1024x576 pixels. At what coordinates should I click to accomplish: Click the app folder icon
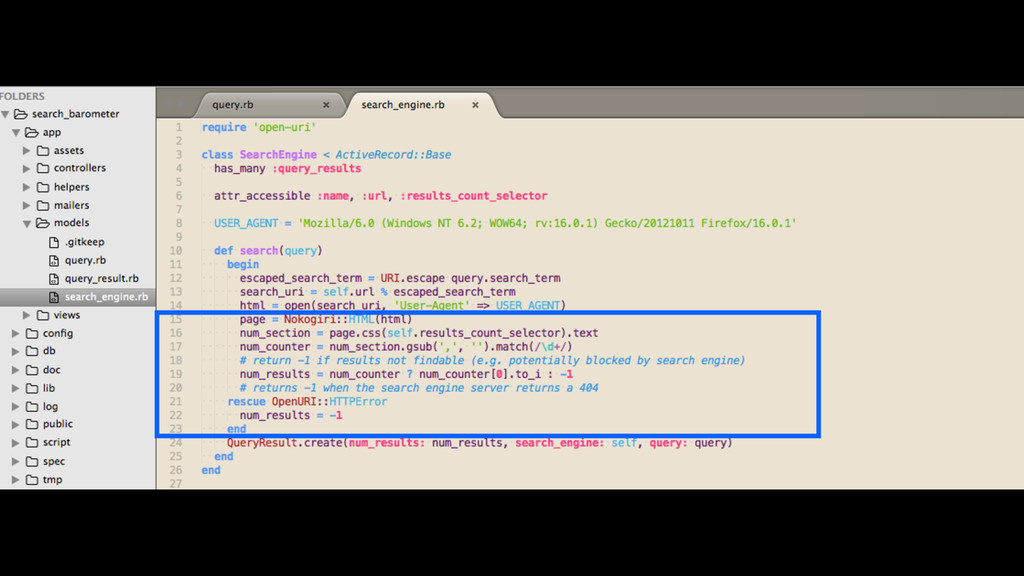(31, 132)
